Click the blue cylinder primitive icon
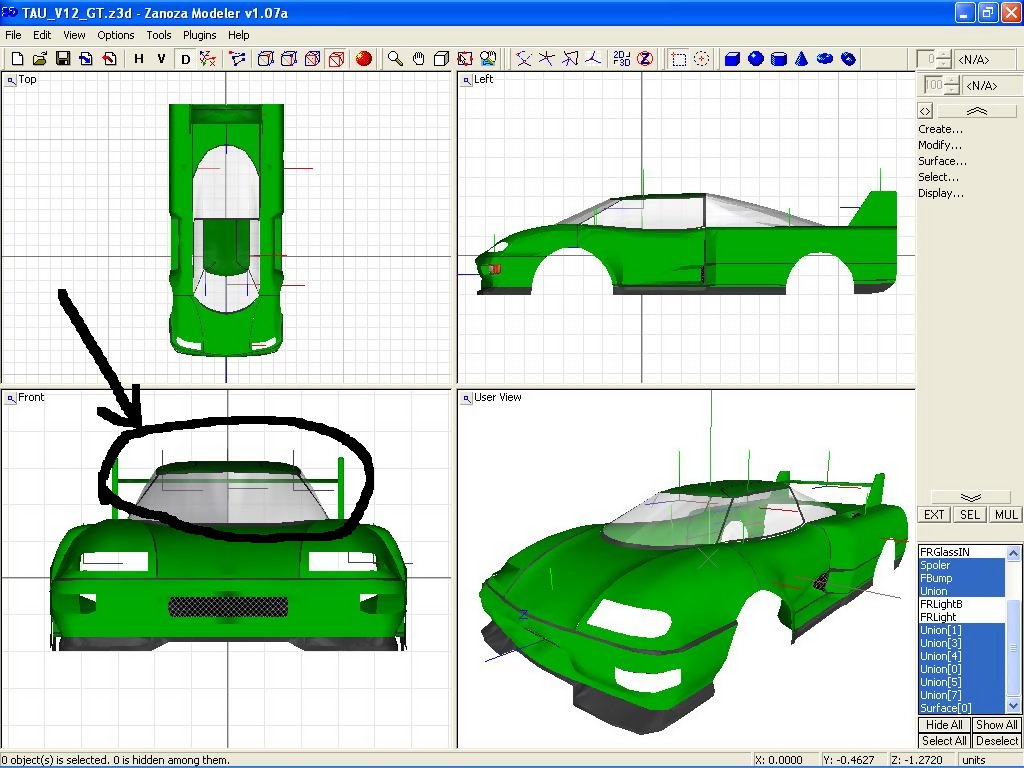The height and width of the screenshot is (768, 1024). click(x=779, y=59)
